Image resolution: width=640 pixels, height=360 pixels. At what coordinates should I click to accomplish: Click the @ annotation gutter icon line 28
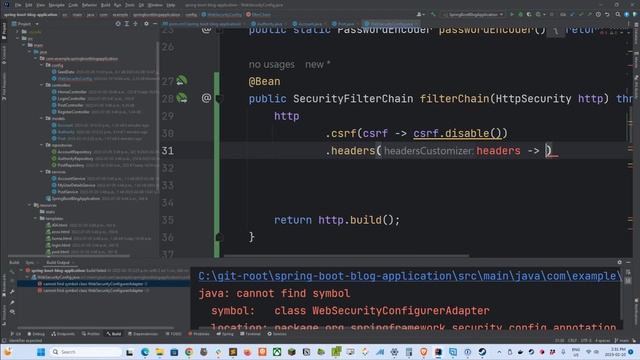(206, 98)
